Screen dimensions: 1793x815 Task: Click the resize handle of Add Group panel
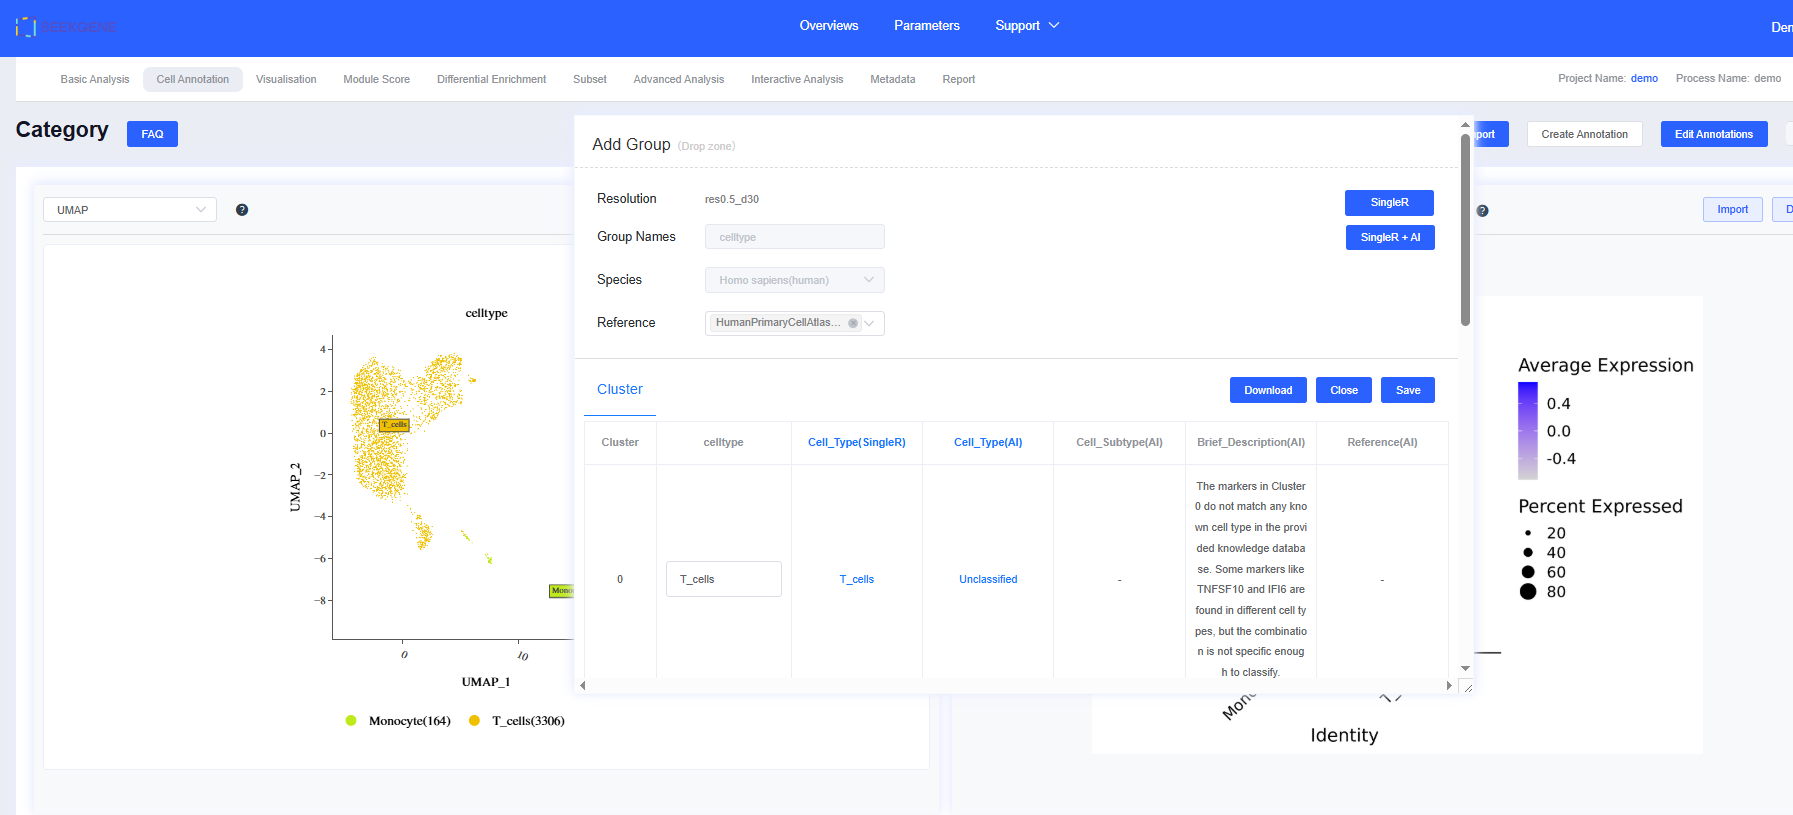click(1467, 687)
